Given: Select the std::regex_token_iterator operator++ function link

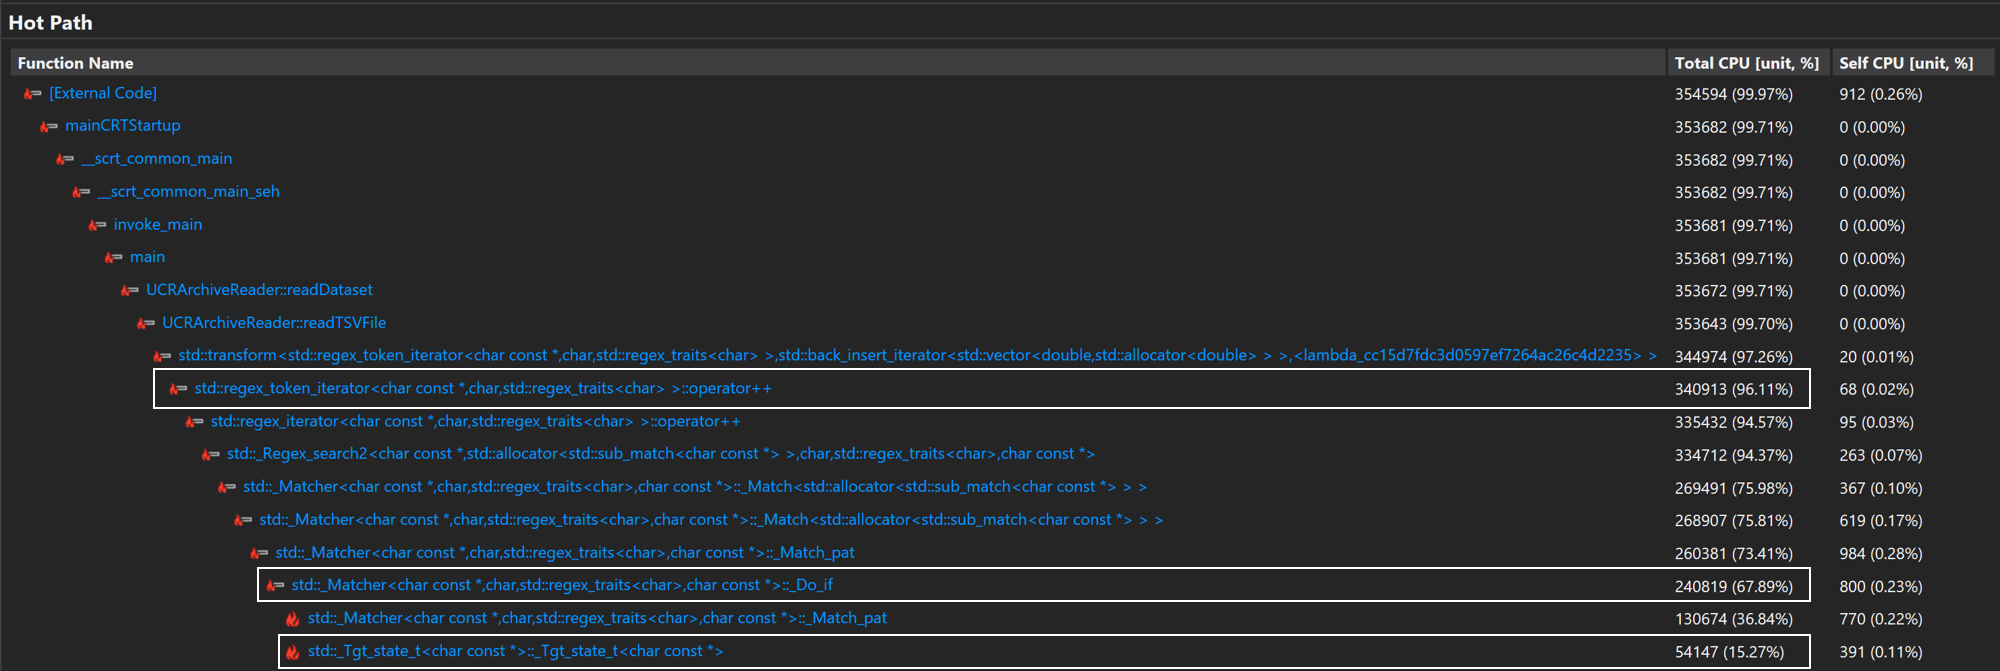Looking at the screenshot, I should pos(483,388).
